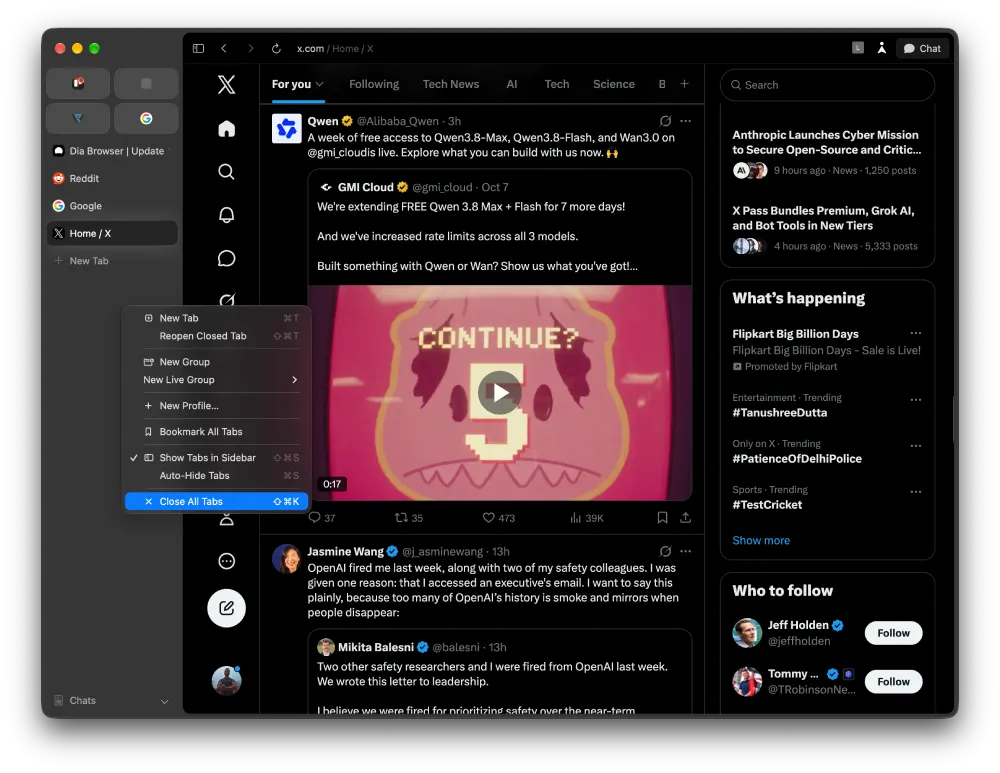The image size is (1000, 773).
Task: Follow Tommy
Action: pos(893,682)
